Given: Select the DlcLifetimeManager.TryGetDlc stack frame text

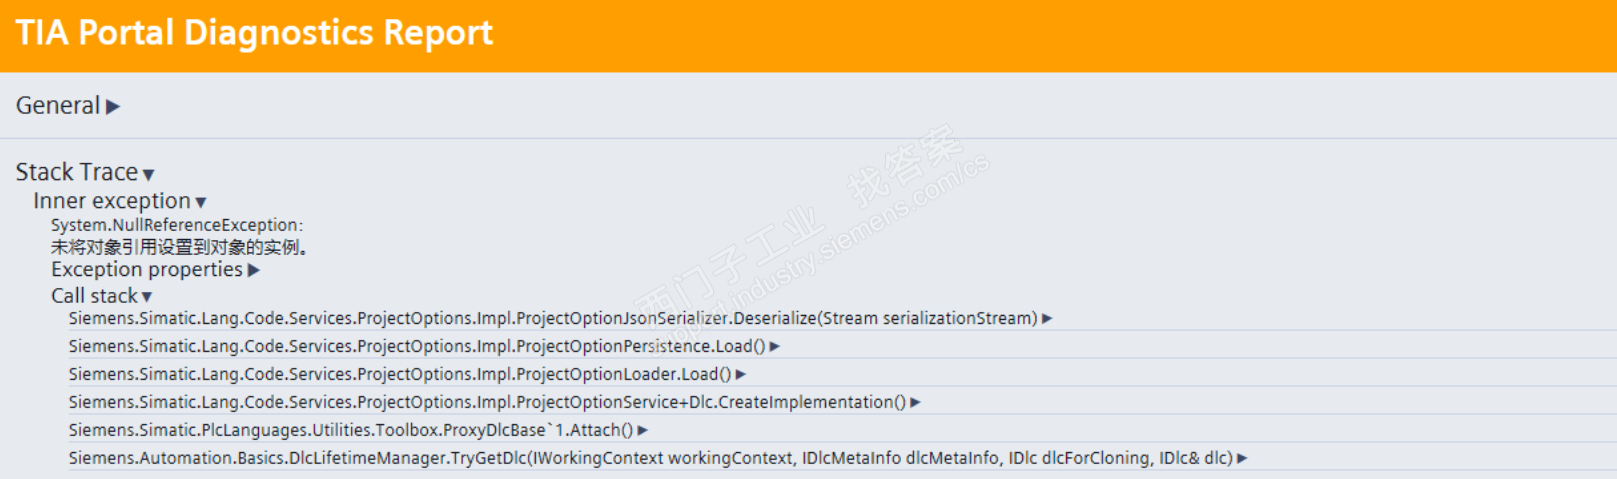Looking at the screenshot, I should (x=650, y=458).
